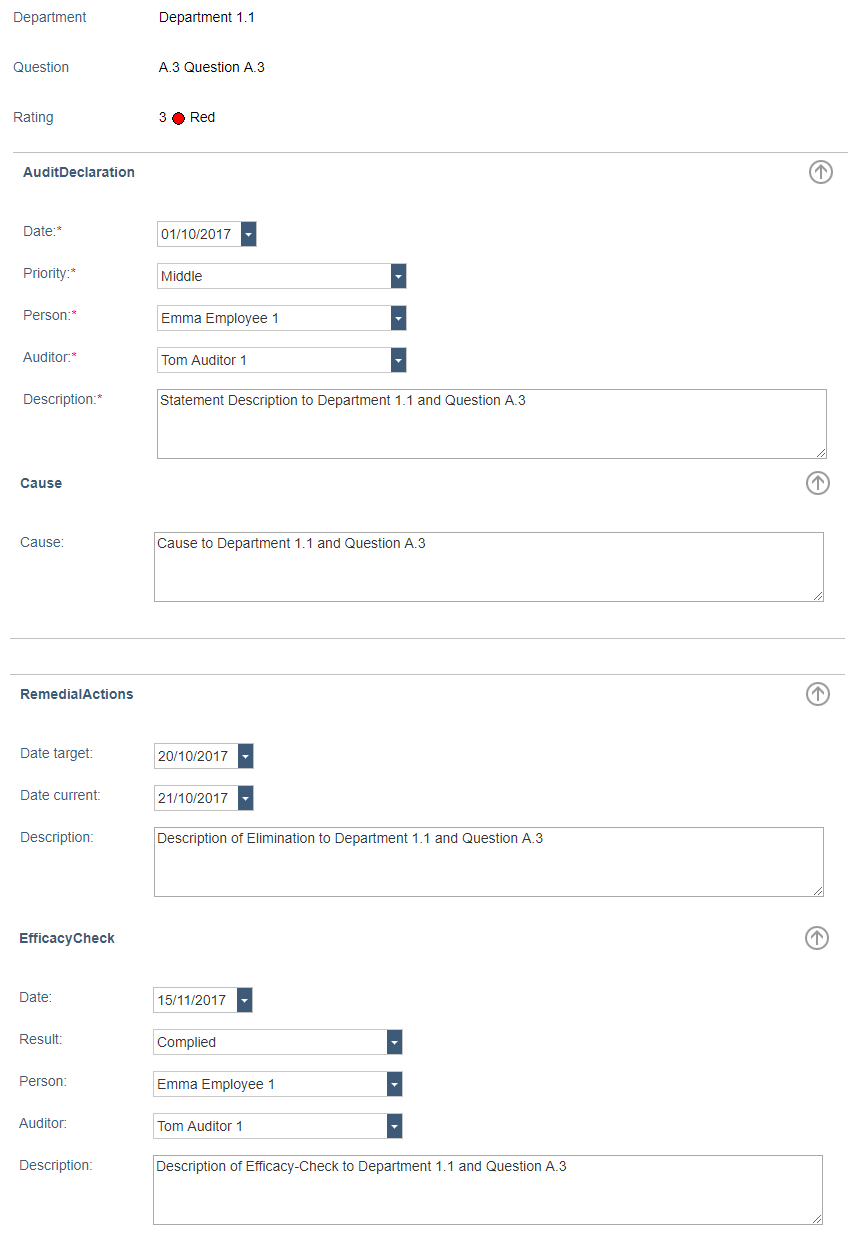Open the AuditDeclaration Date picker dropdown
Screen dimensions: 860x1258
click(249, 234)
